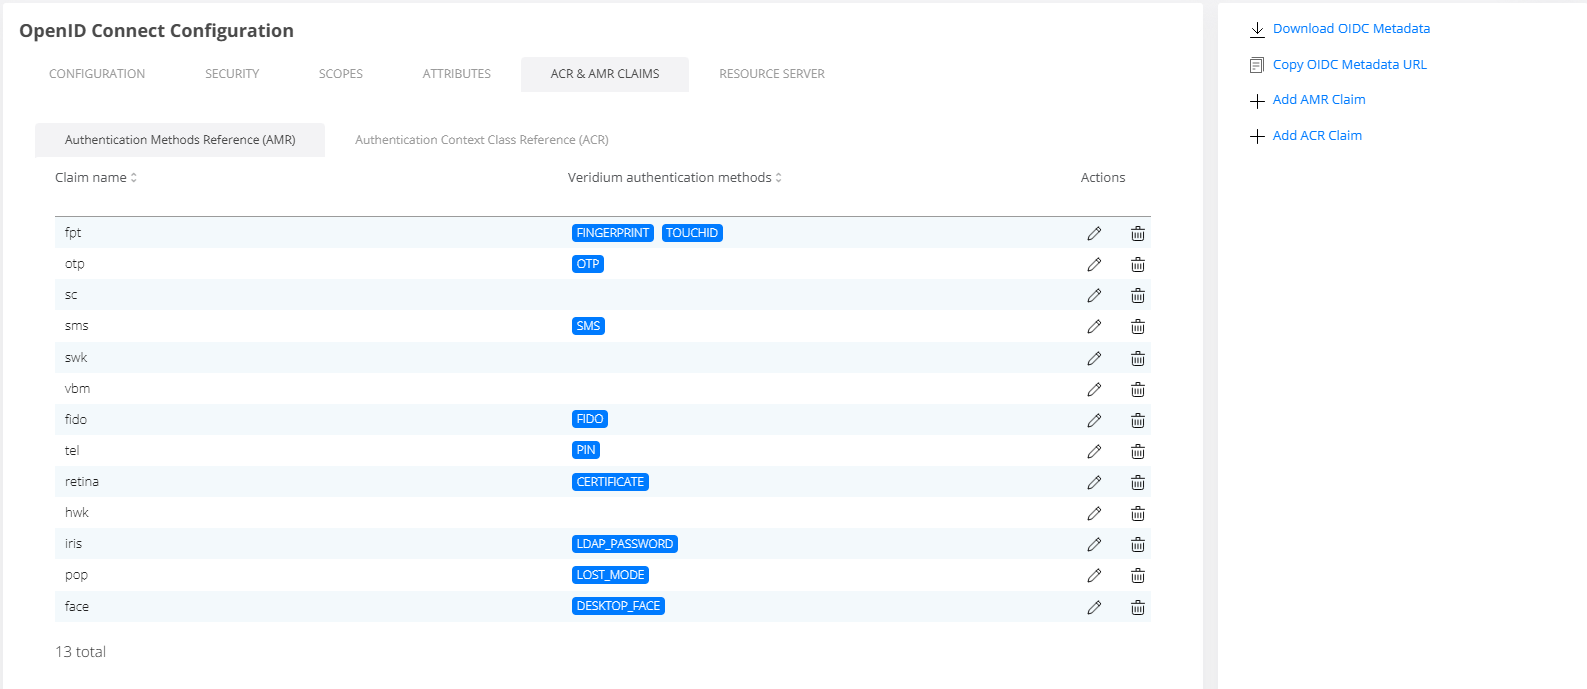The height and width of the screenshot is (689, 1587).
Task: Edit the sms claim row
Action: pos(1094,327)
